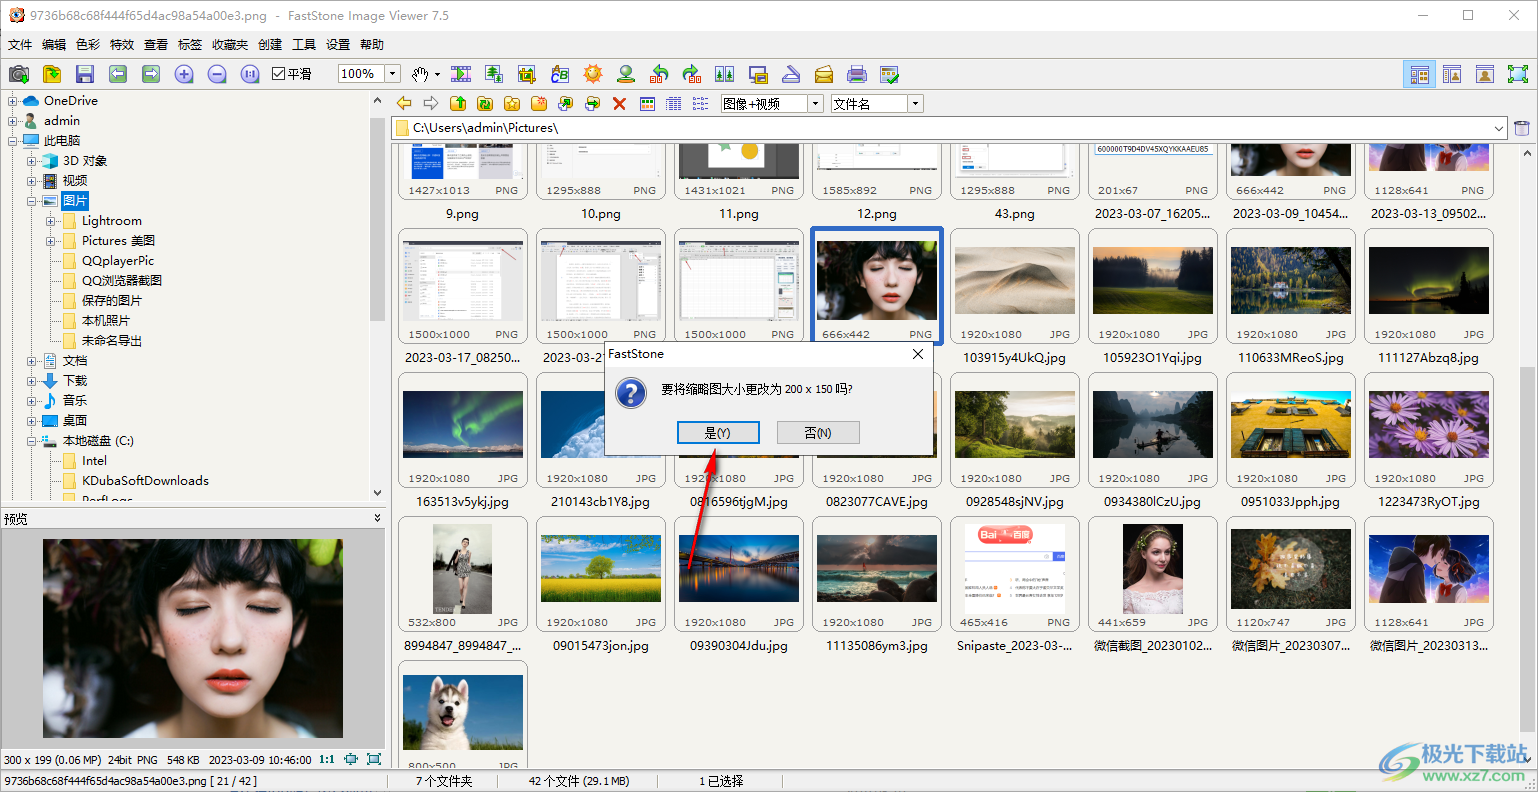
Task: Switch to details view mode icon
Action: (x=674, y=104)
